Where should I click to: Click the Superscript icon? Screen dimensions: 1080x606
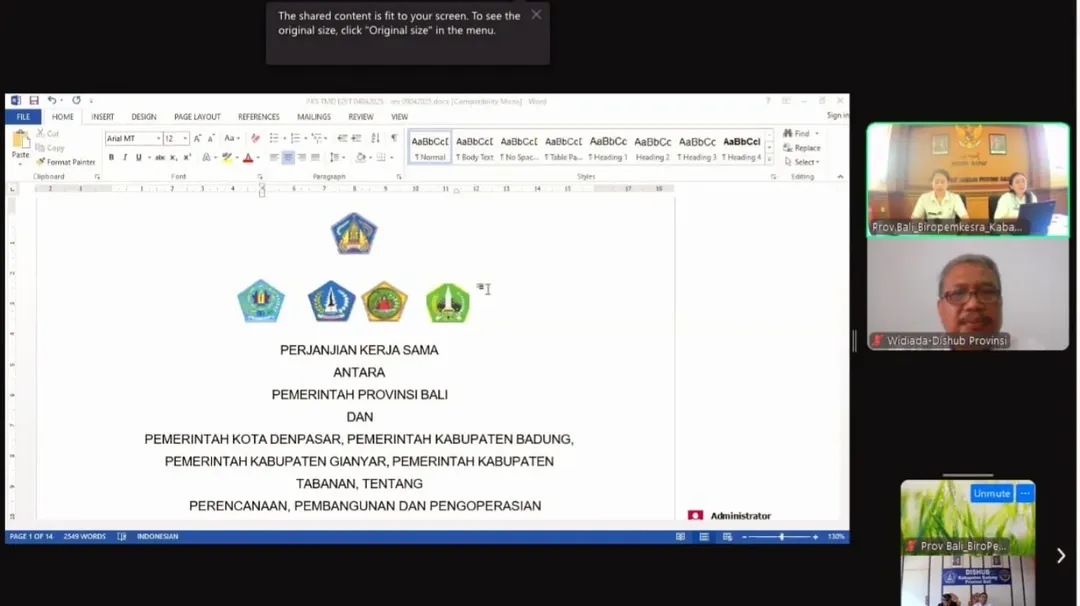pos(187,158)
